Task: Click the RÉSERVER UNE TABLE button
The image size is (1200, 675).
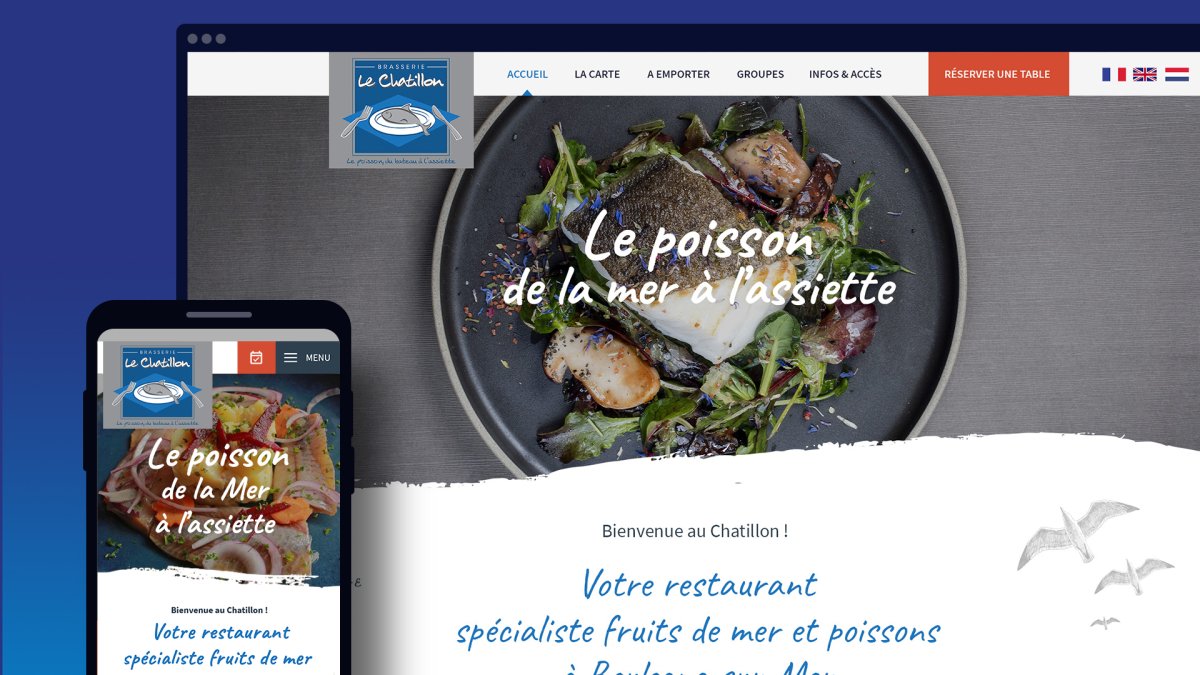Action: (x=997, y=74)
